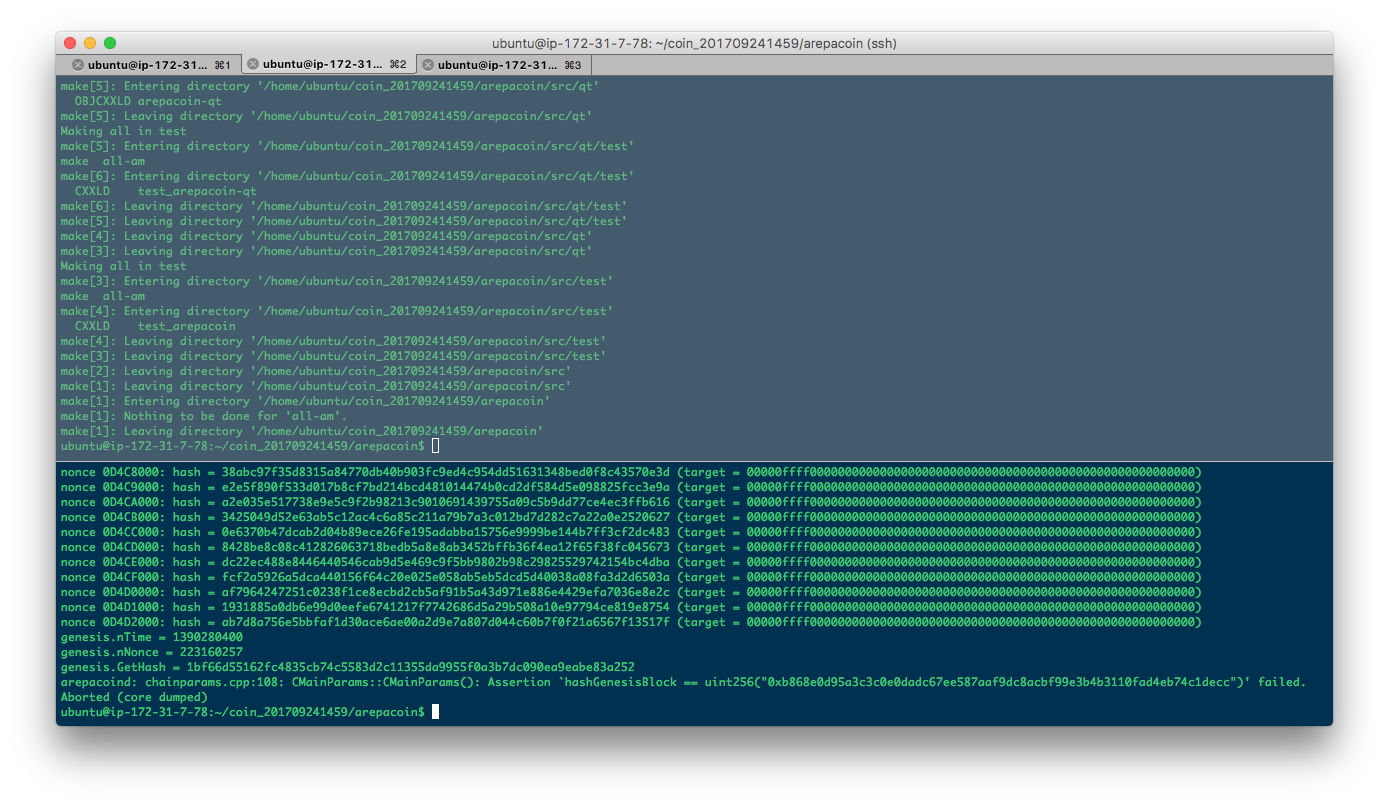The width and height of the screenshot is (1389, 806).
Task: Click the window title bar showing arepacoin path
Action: (x=694, y=43)
